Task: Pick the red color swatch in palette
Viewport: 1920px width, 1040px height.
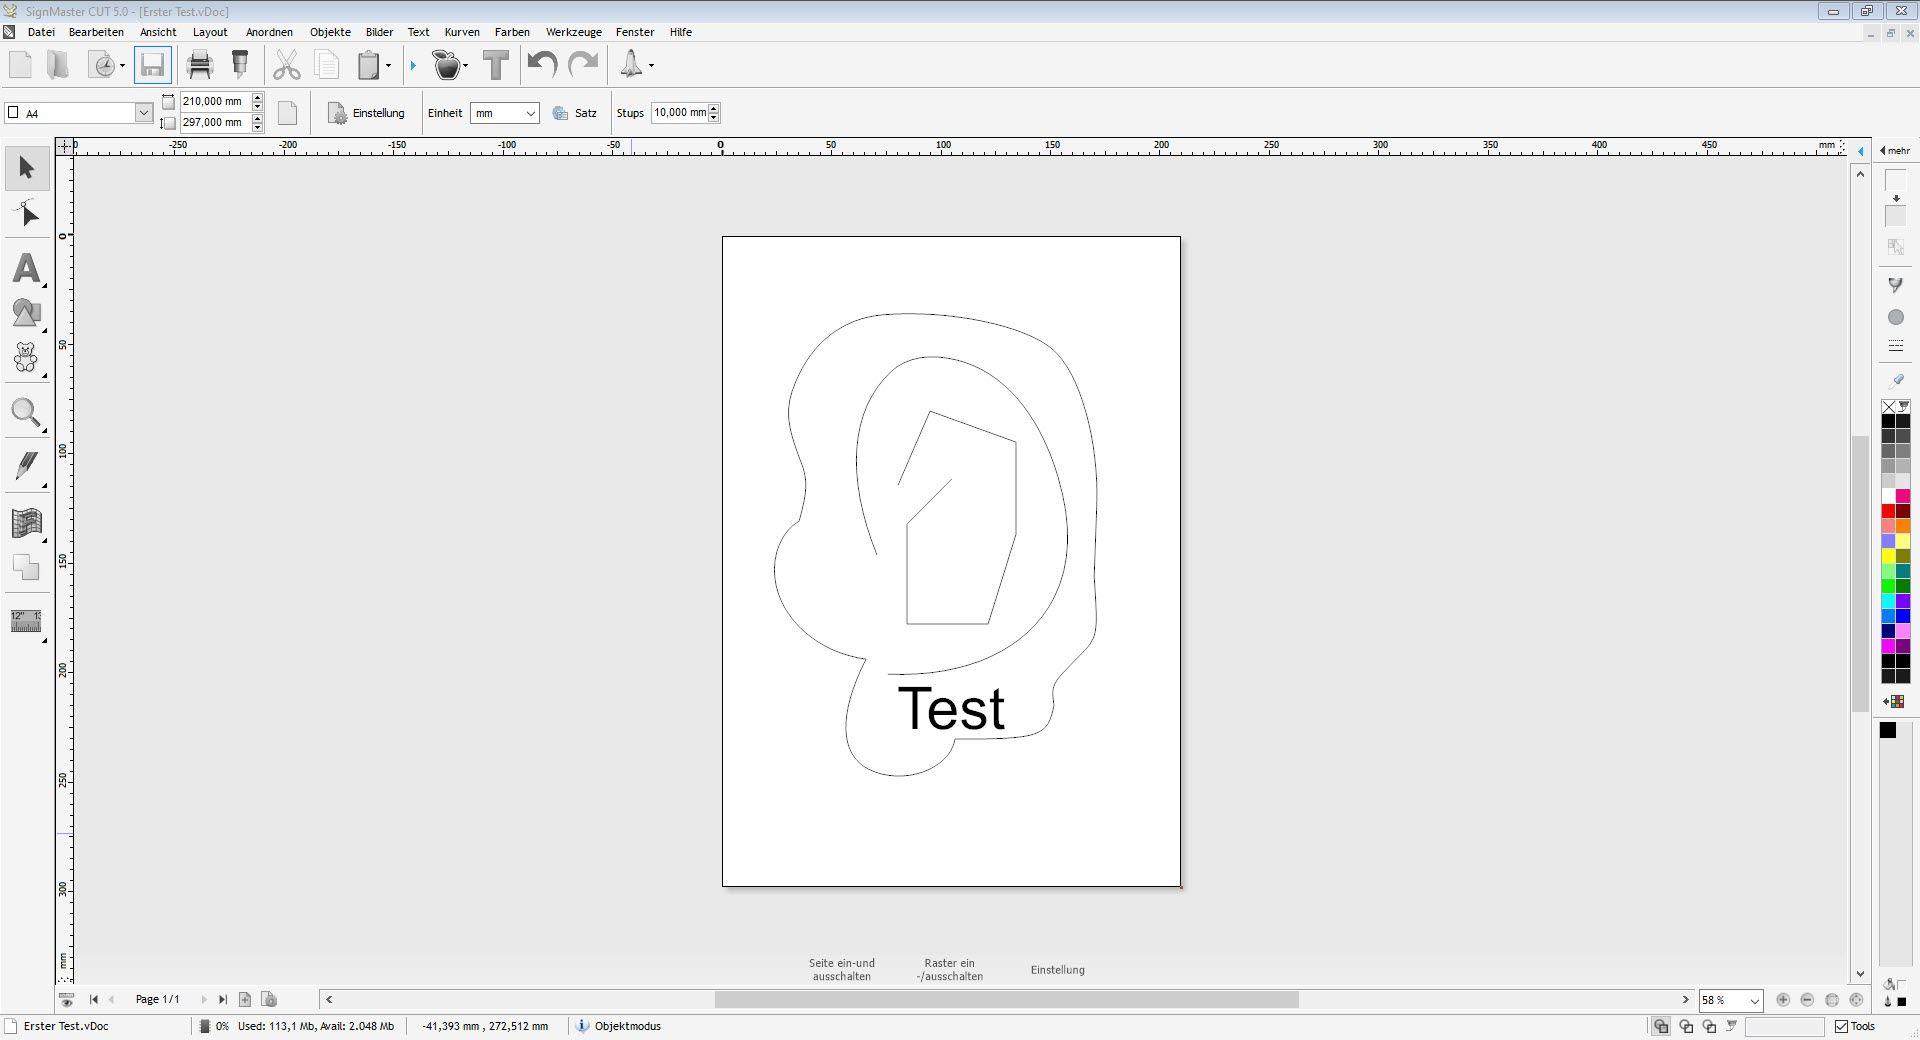Action: point(1888,511)
